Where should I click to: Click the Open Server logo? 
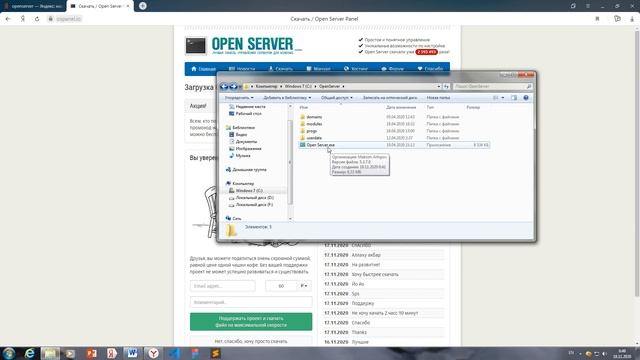pyautogui.click(x=245, y=45)
